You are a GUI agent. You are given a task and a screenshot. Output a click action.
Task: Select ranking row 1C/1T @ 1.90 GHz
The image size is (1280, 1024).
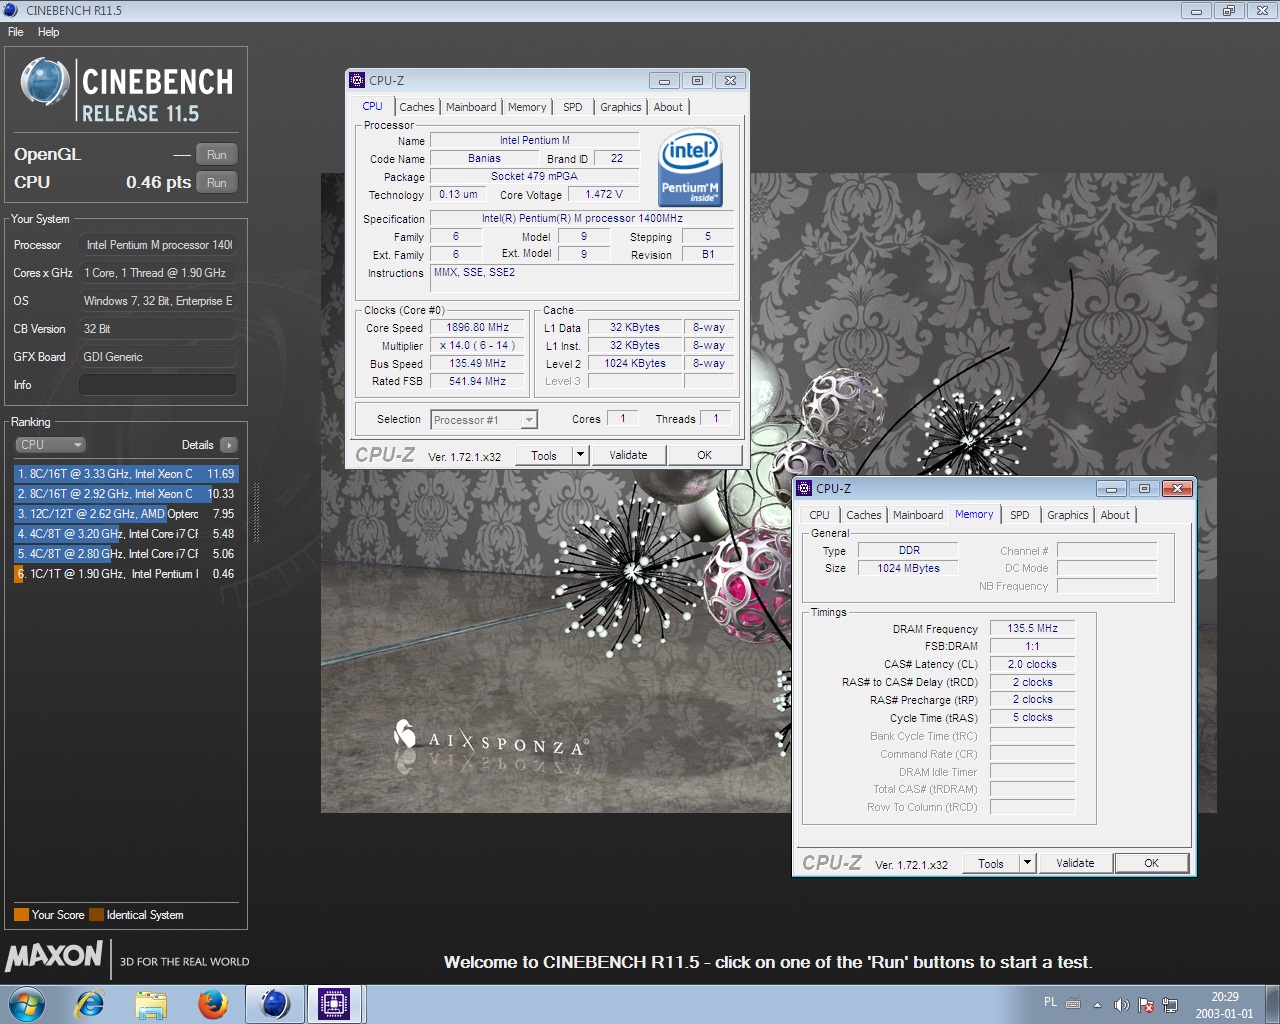pyautogui.click(x=126, y=574)
